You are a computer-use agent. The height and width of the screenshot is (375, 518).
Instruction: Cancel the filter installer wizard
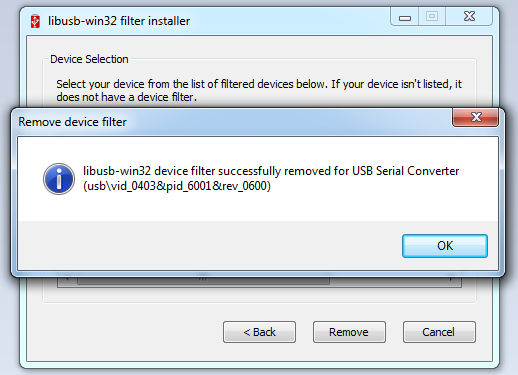pyautogui.click(x=439, y=332)
